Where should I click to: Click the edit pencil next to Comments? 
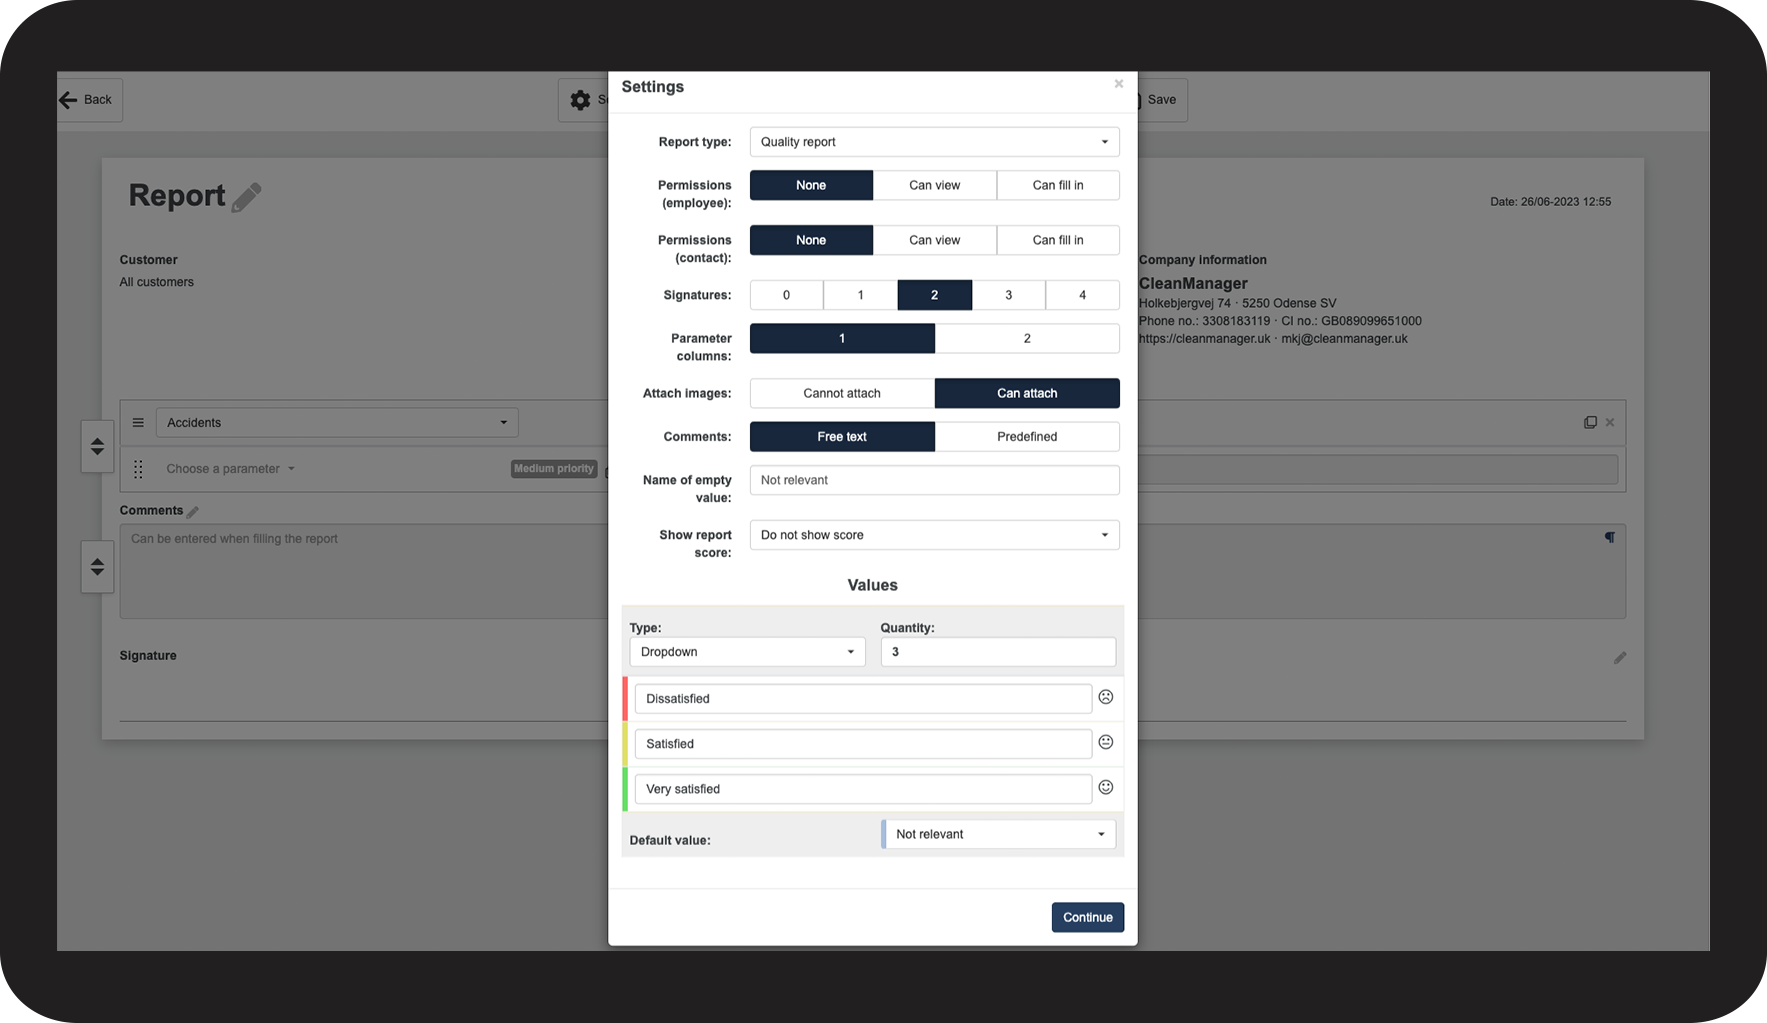(194, 510)
